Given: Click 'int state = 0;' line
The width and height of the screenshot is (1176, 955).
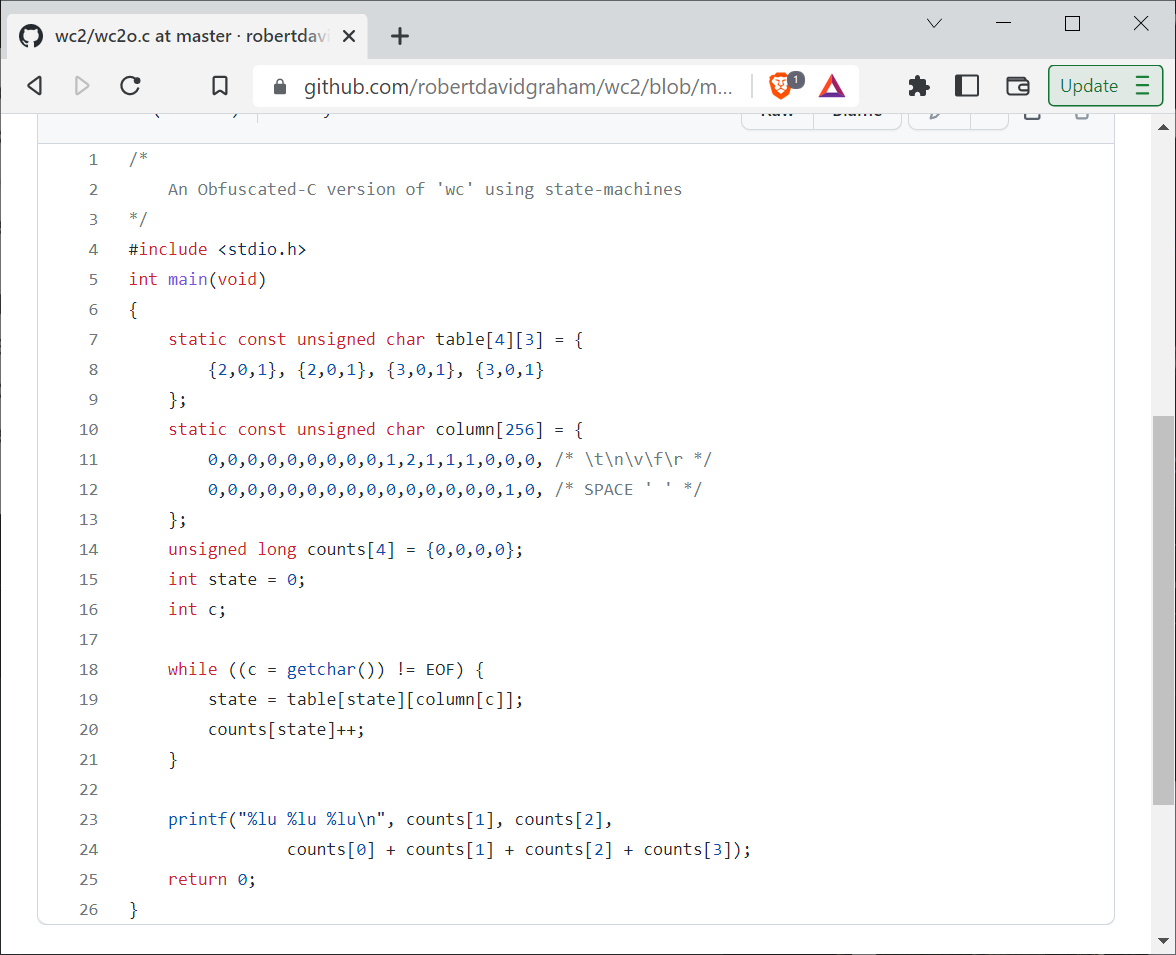Looking at the screenshot, I should click(236, 579).
